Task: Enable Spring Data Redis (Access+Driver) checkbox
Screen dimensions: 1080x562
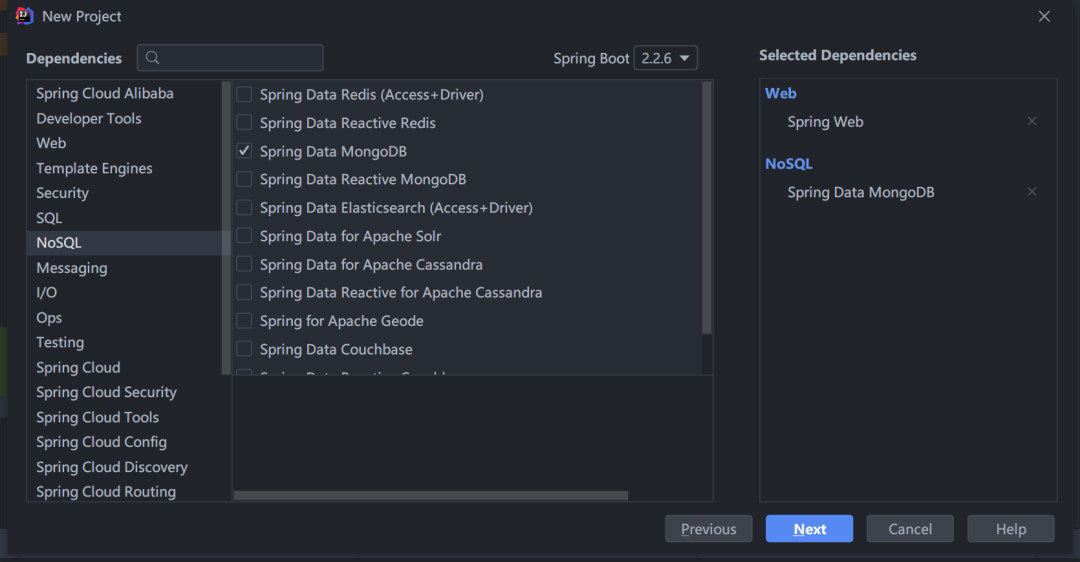Action: [244, 95]
